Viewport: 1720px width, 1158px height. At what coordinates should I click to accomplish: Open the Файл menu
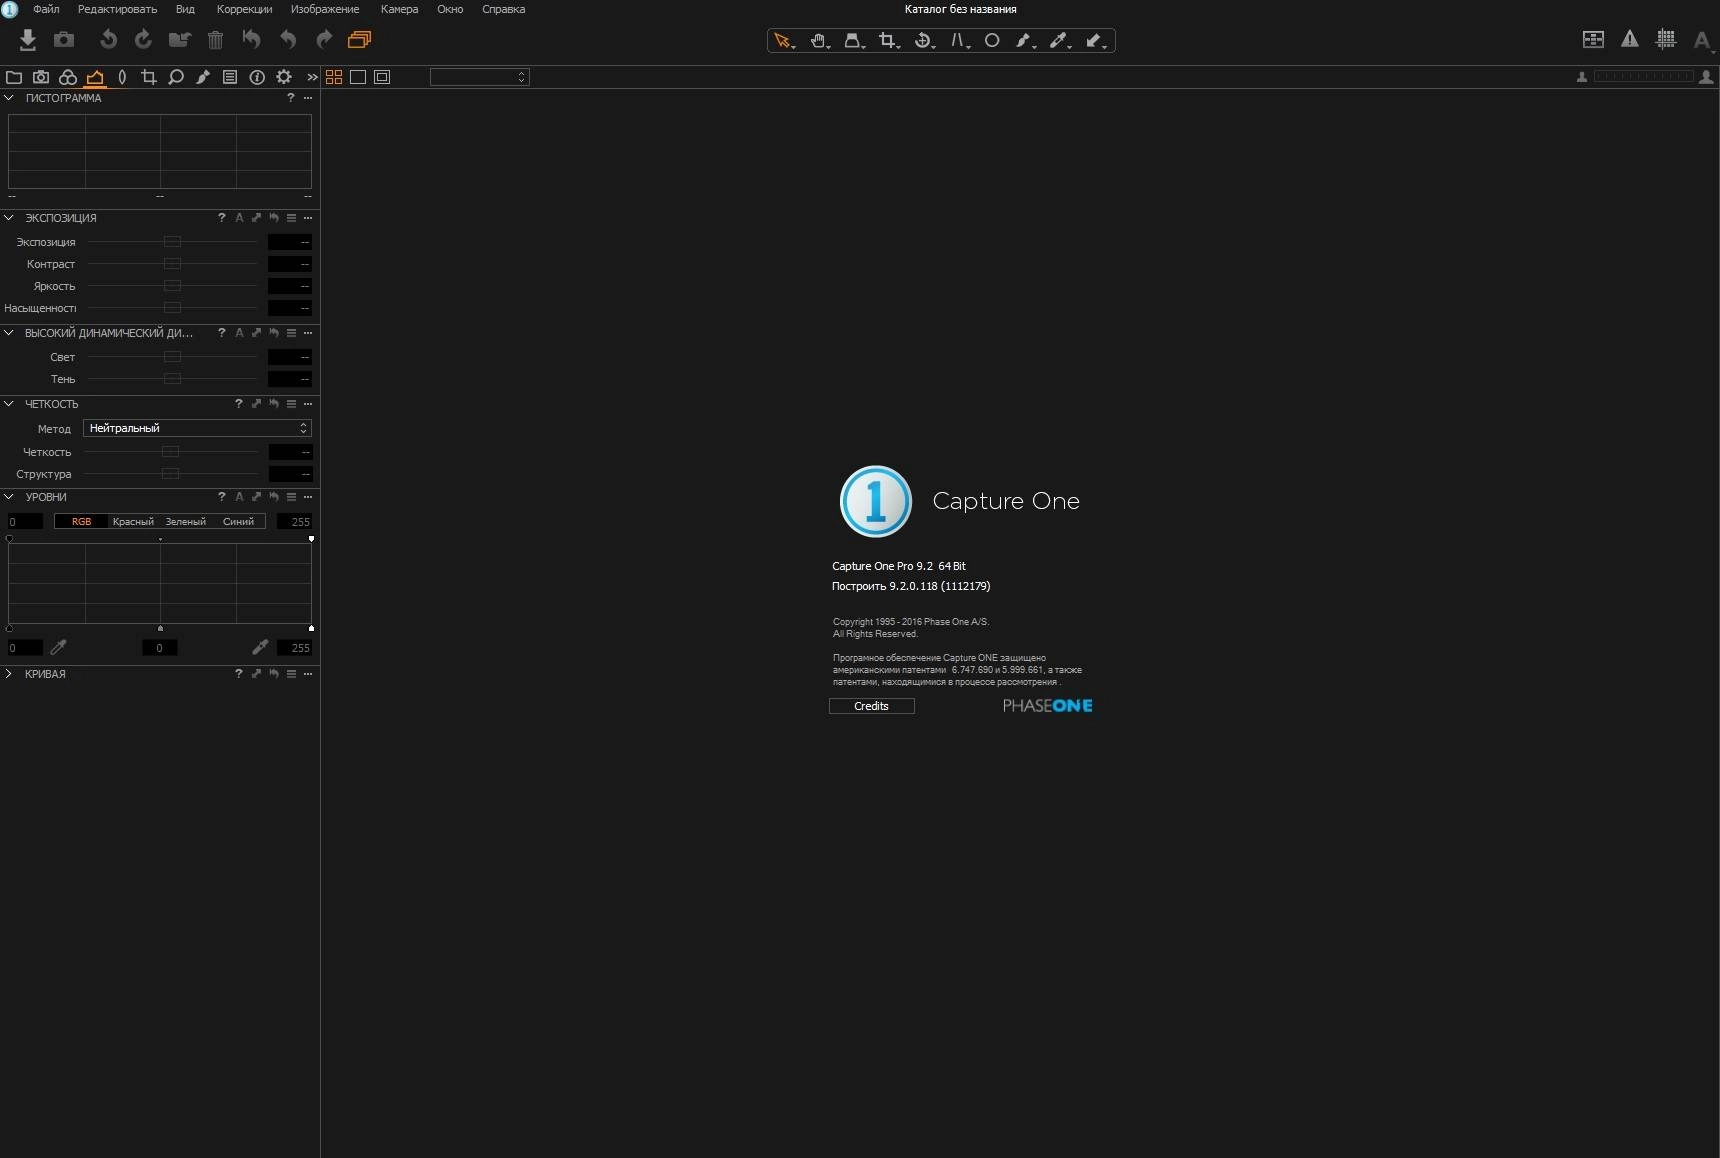click(46, 9)
